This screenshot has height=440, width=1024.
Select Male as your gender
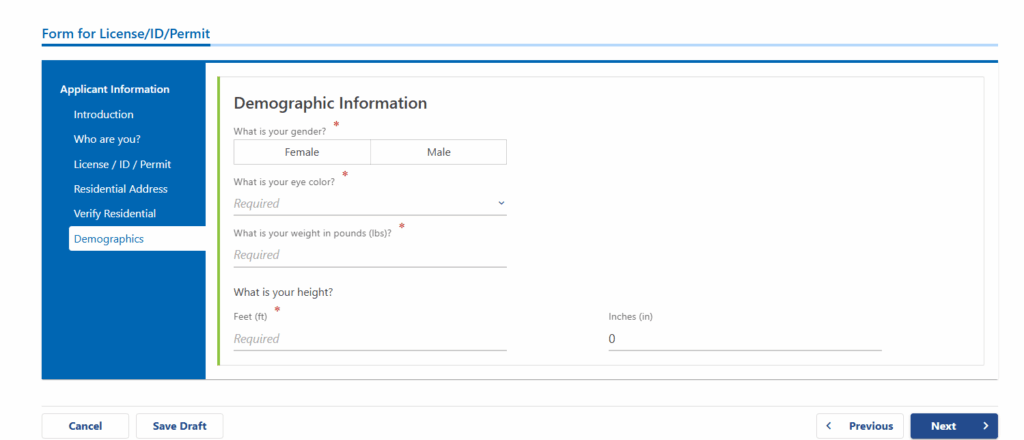click(x=438, y=152)
